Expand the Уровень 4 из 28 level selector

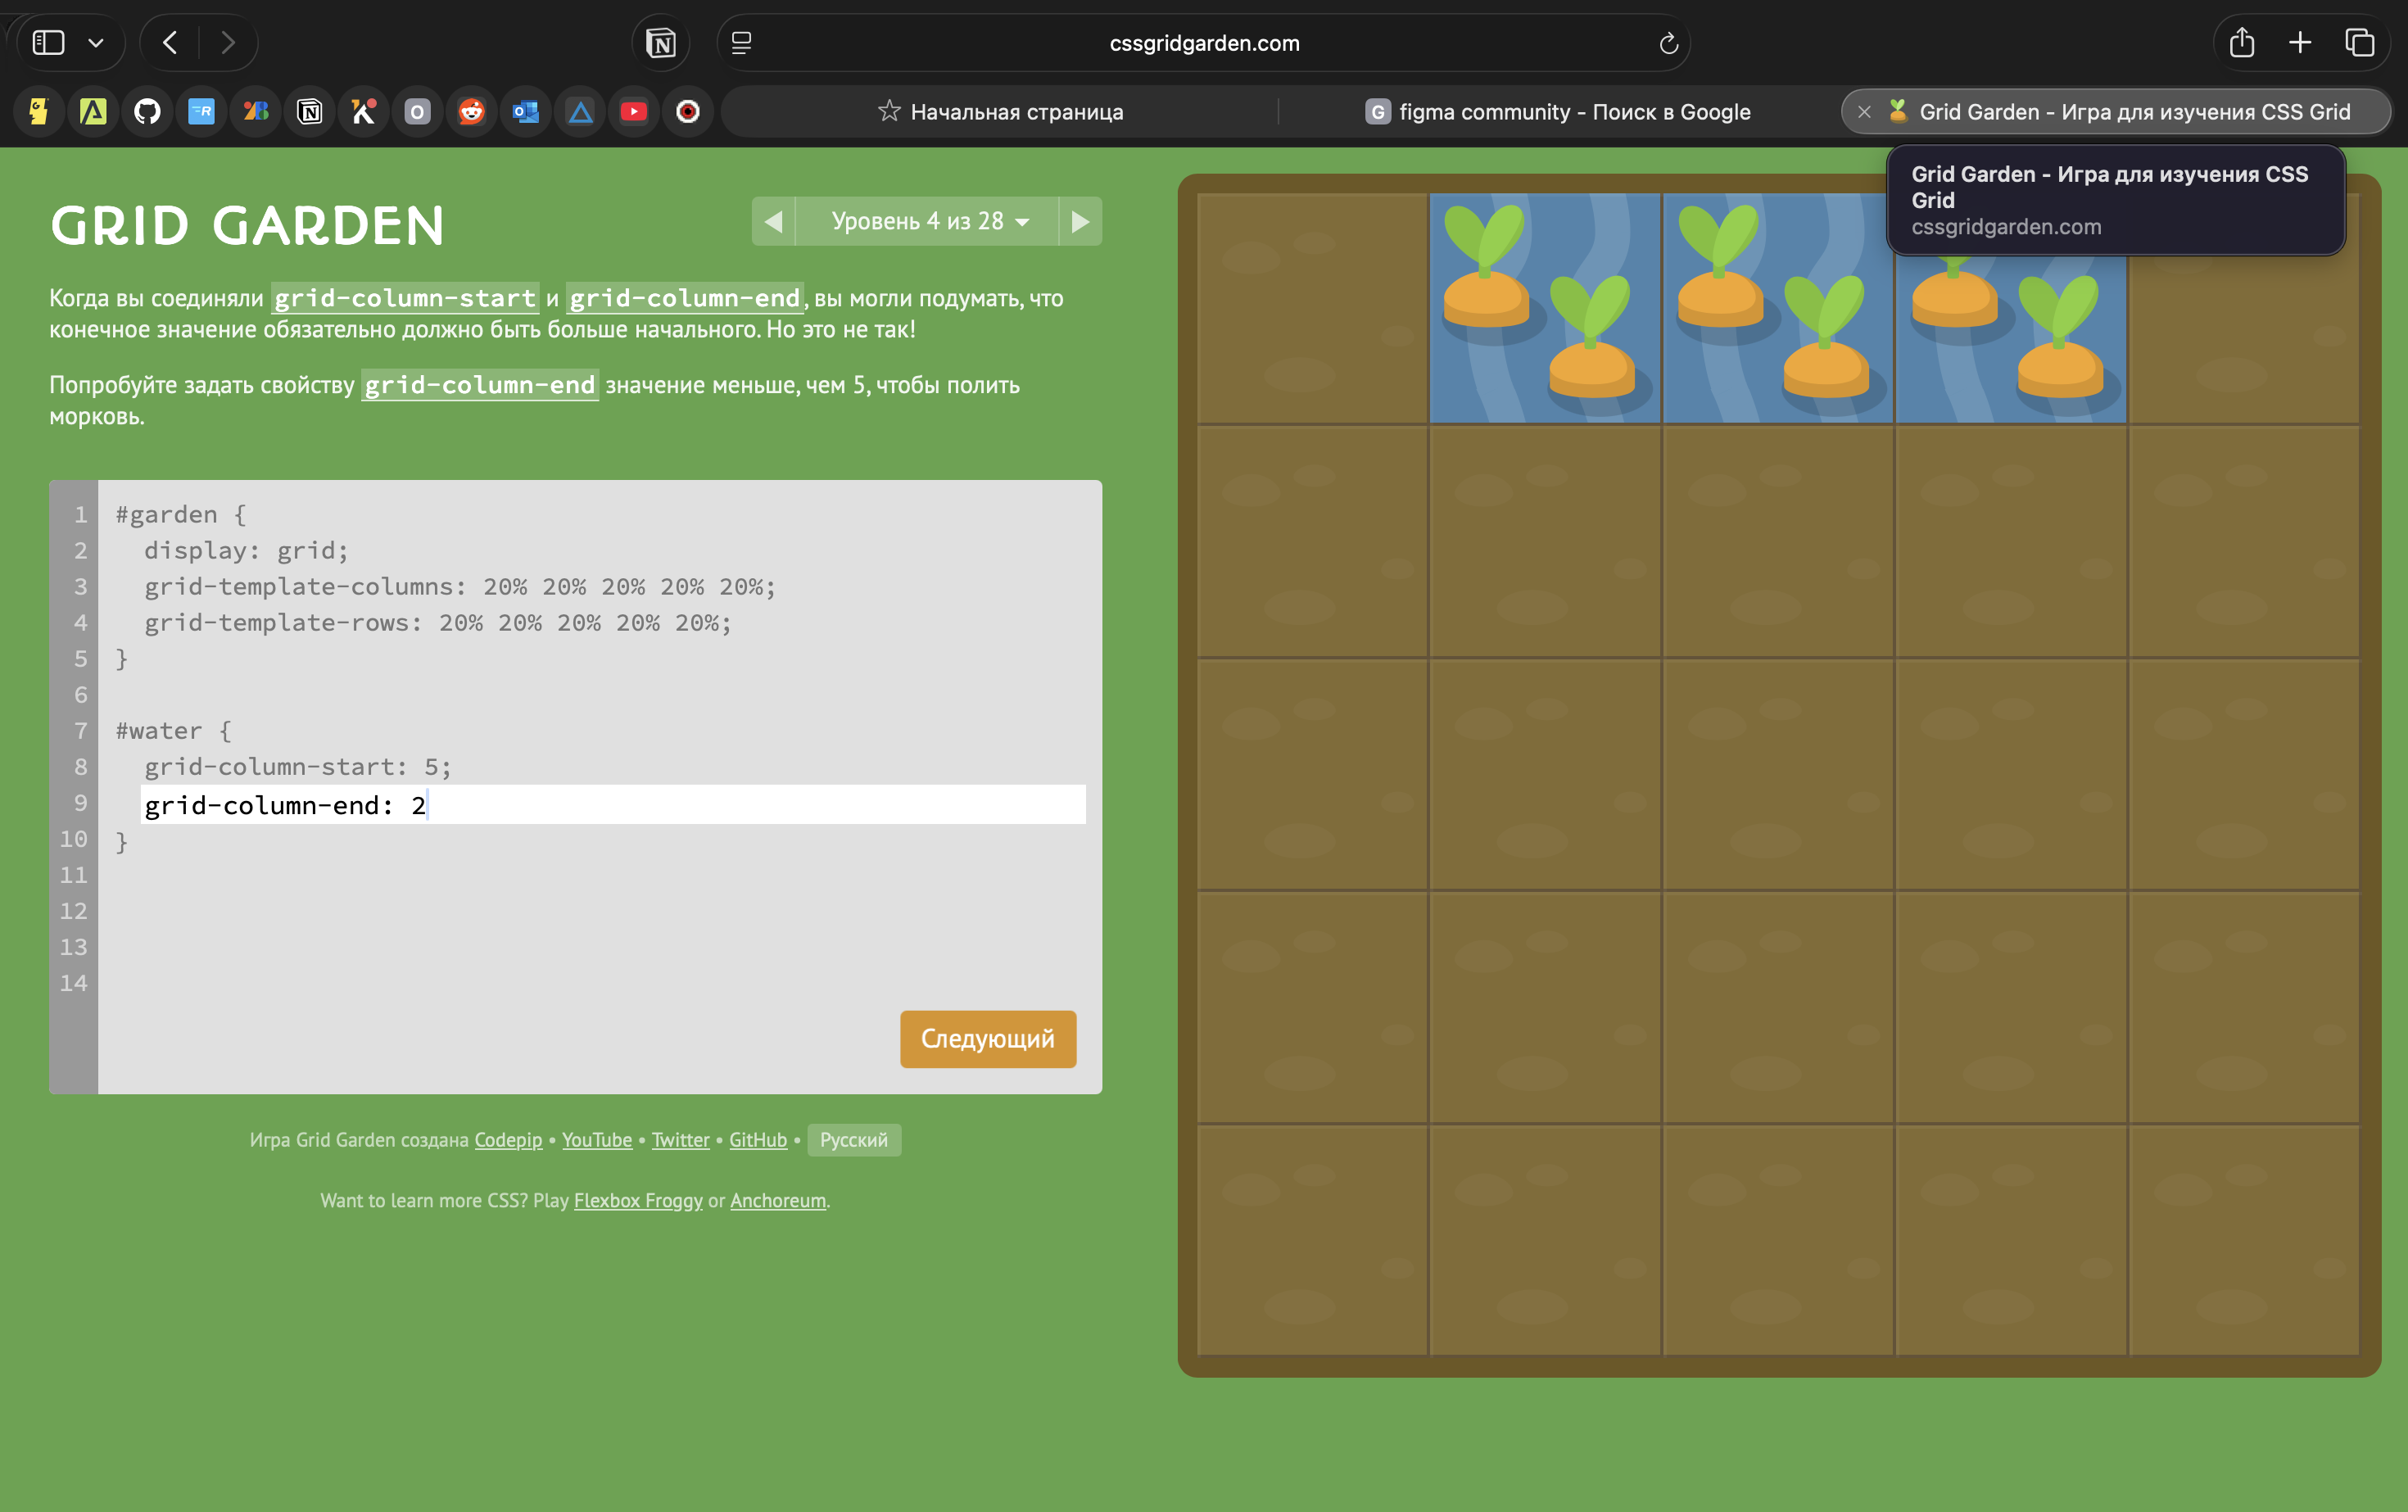pos(928,221)
